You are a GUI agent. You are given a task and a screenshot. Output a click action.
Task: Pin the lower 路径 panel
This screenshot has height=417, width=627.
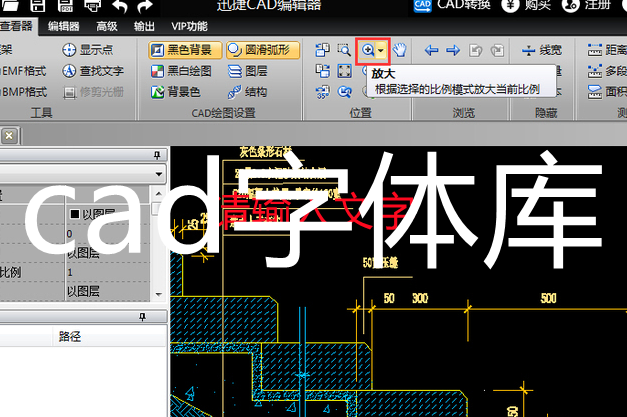[x=142, y=317]
